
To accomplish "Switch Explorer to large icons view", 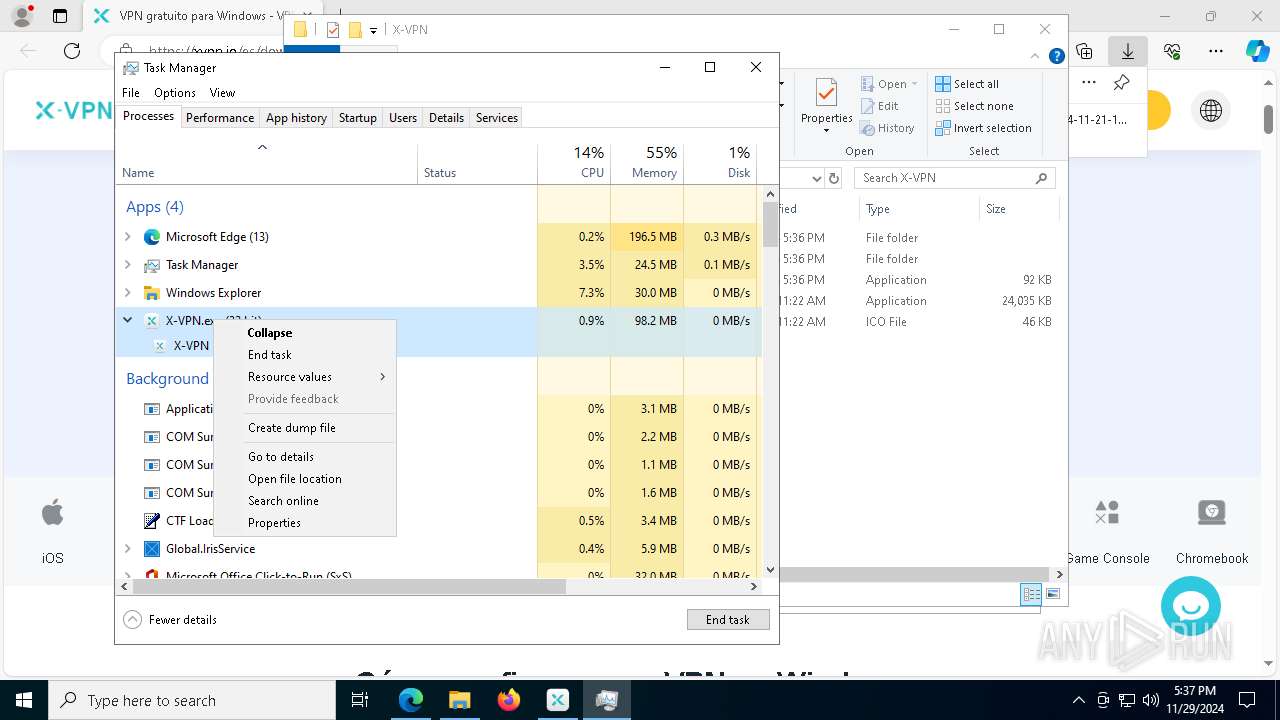I will (1053, 594).
